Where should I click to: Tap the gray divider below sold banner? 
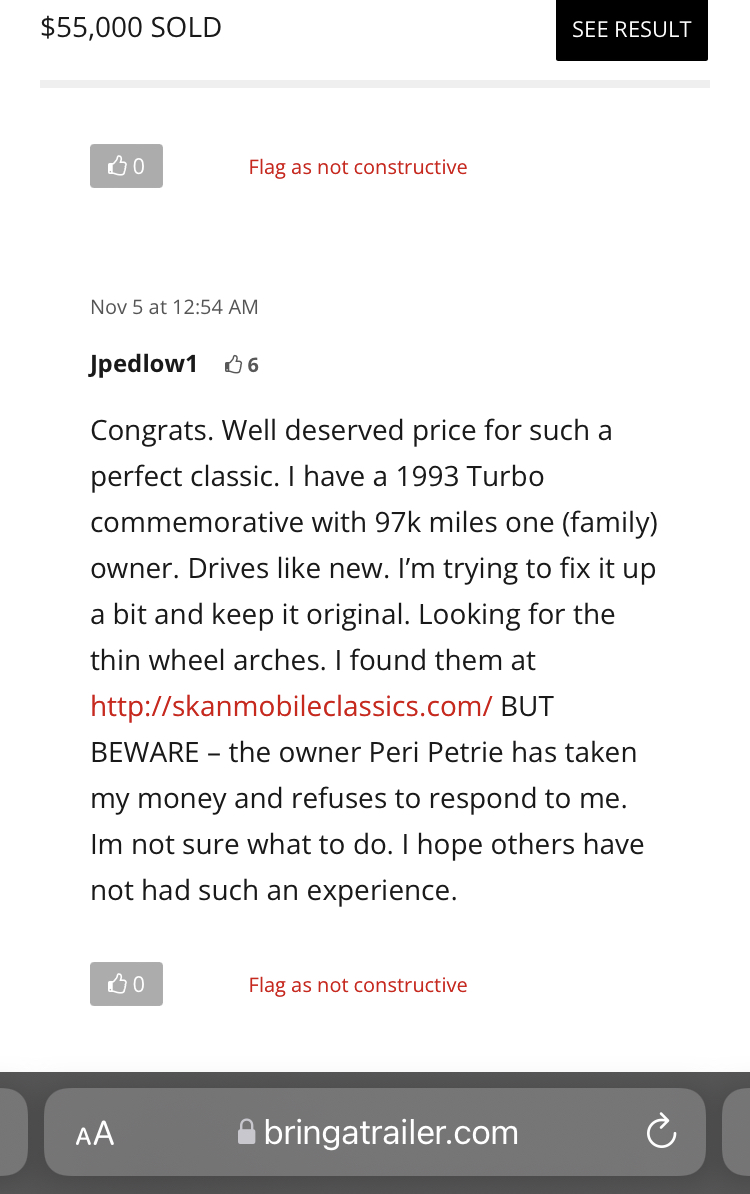point(375,84)
